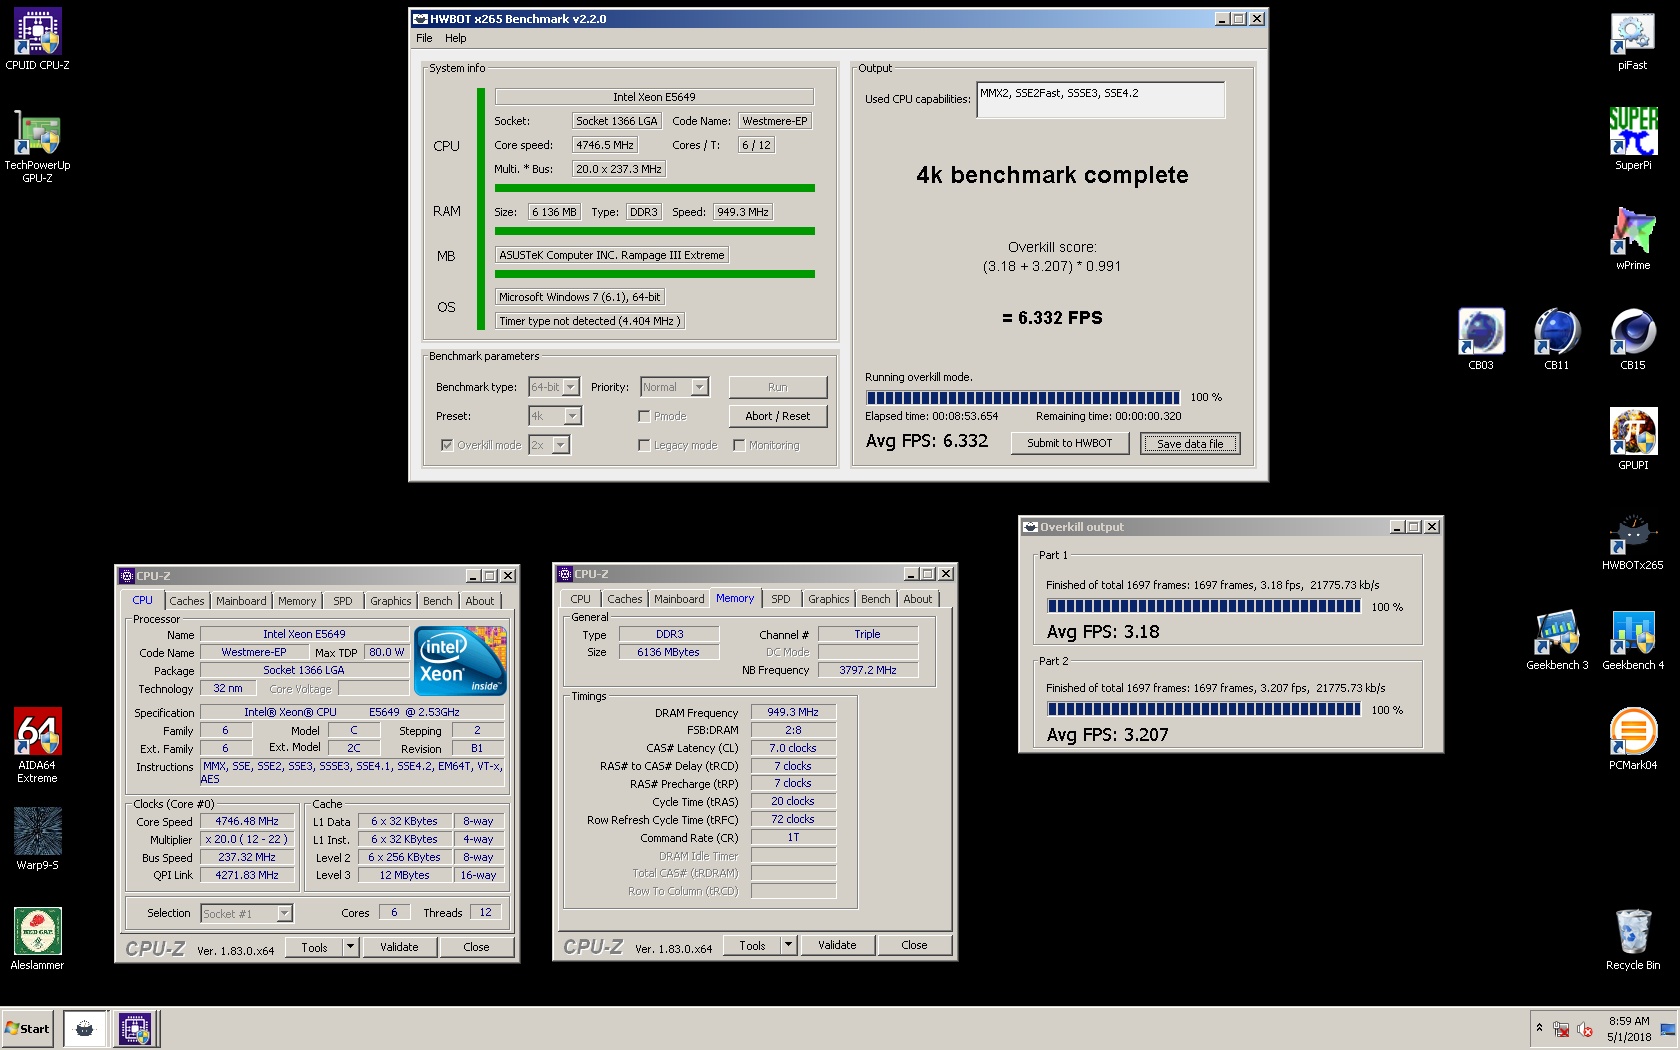
Task: Launch TechPowerUp GPU-Z desktop icon
Action: coord(37,146)
